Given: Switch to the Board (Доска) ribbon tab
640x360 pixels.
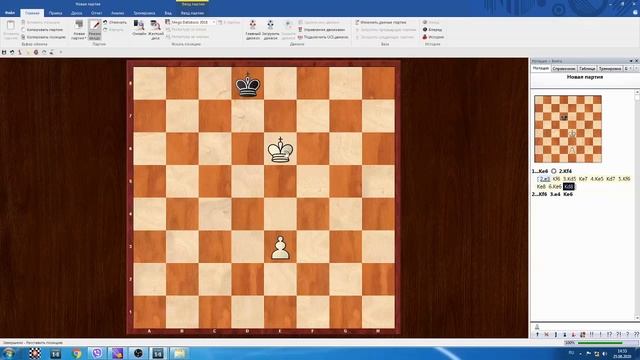Looking at the screenshot, I should 76,13.
